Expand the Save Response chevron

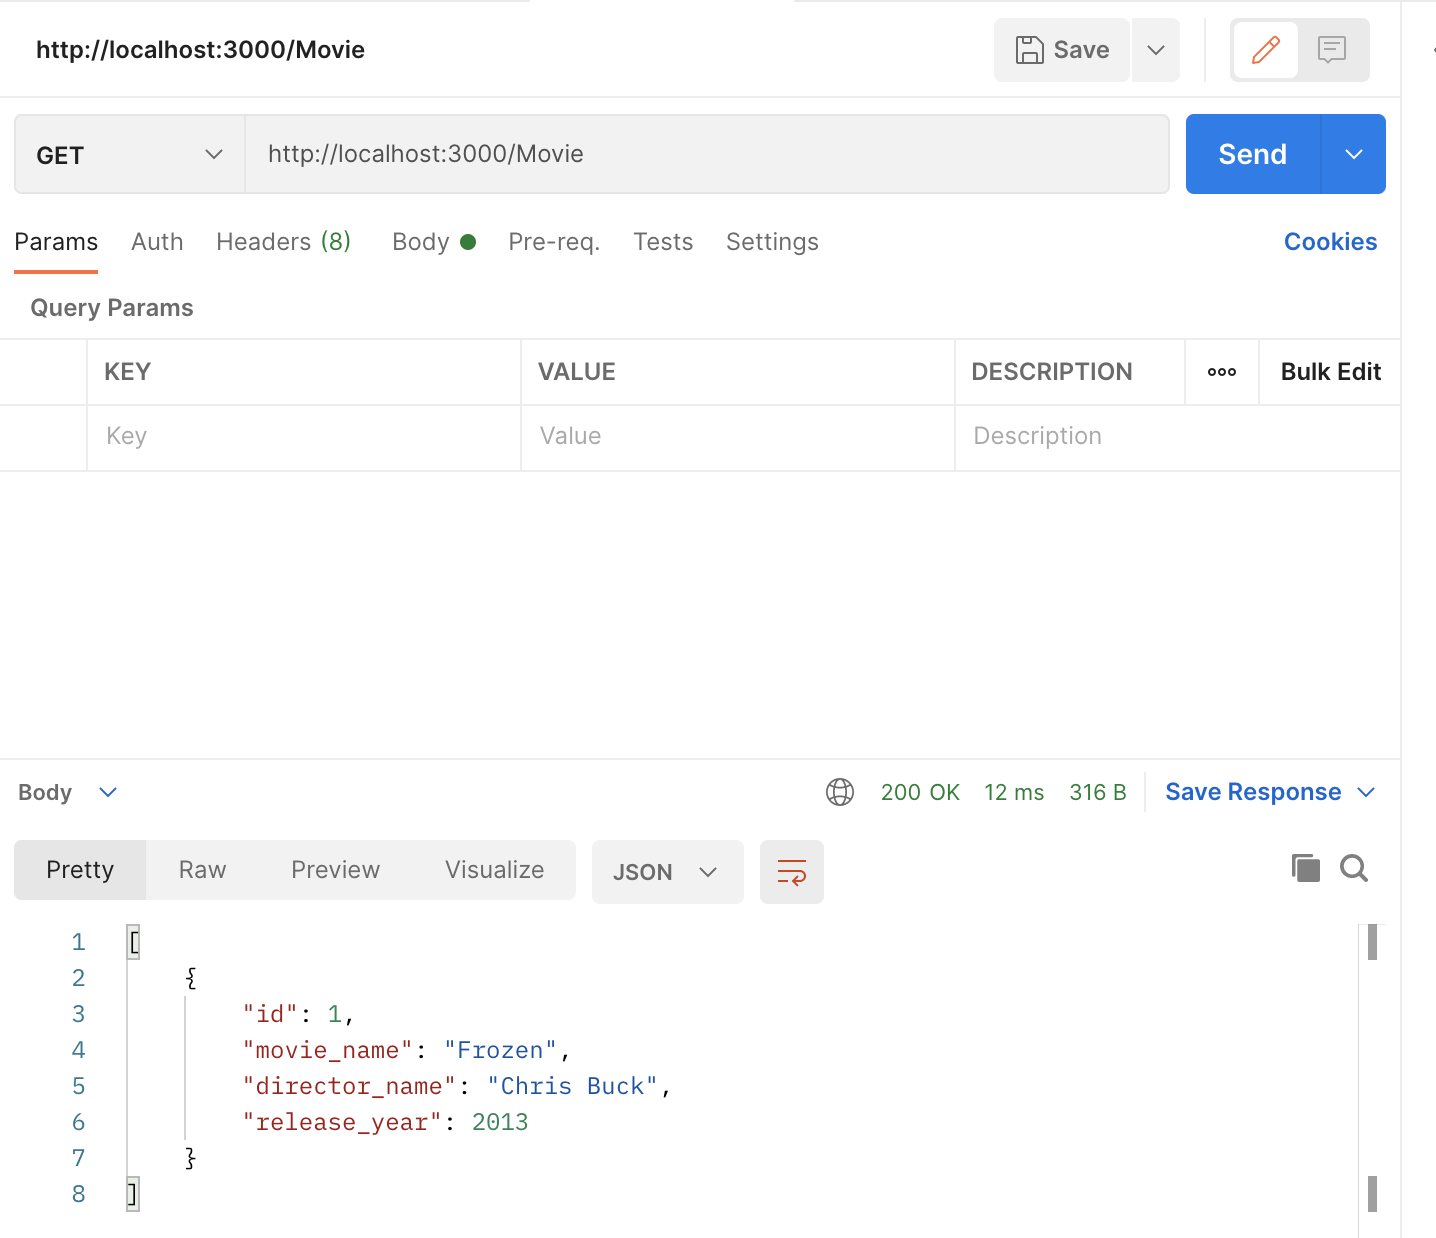click(1366, 793)
